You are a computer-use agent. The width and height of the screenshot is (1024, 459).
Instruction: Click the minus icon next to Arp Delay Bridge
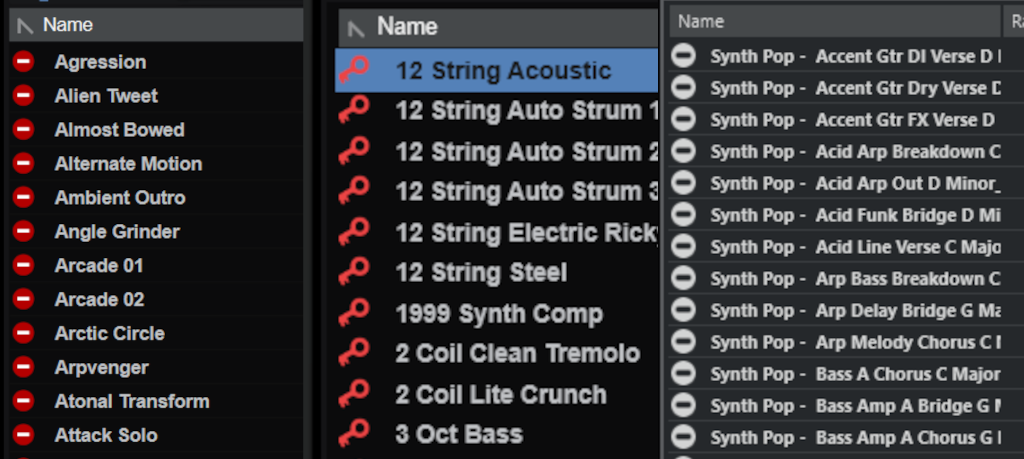point(683,311)
